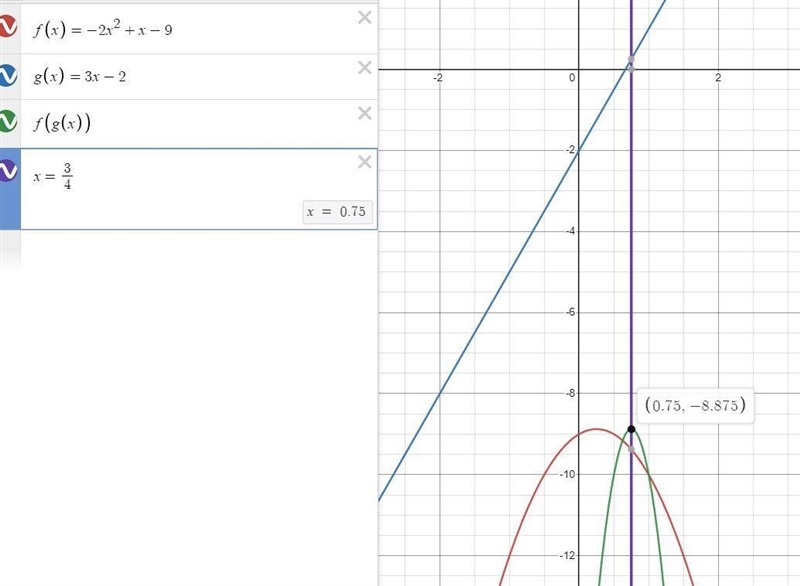Hide the green f(g(x)) graph
Image resolution: width=800 pixels, height=586 pixels.
(7, 121)
